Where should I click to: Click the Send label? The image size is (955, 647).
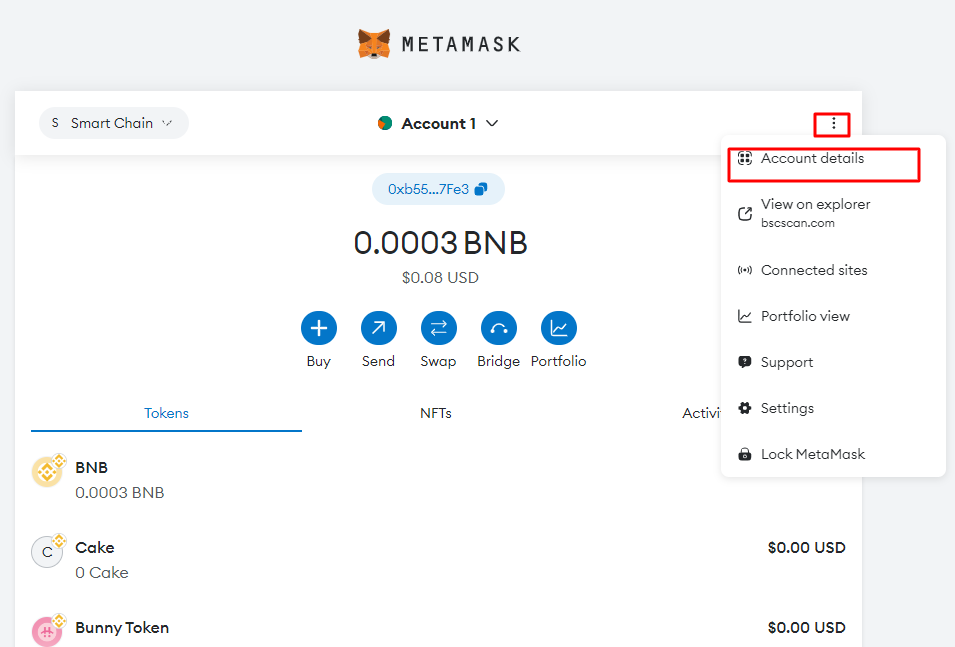pos(378,361)
